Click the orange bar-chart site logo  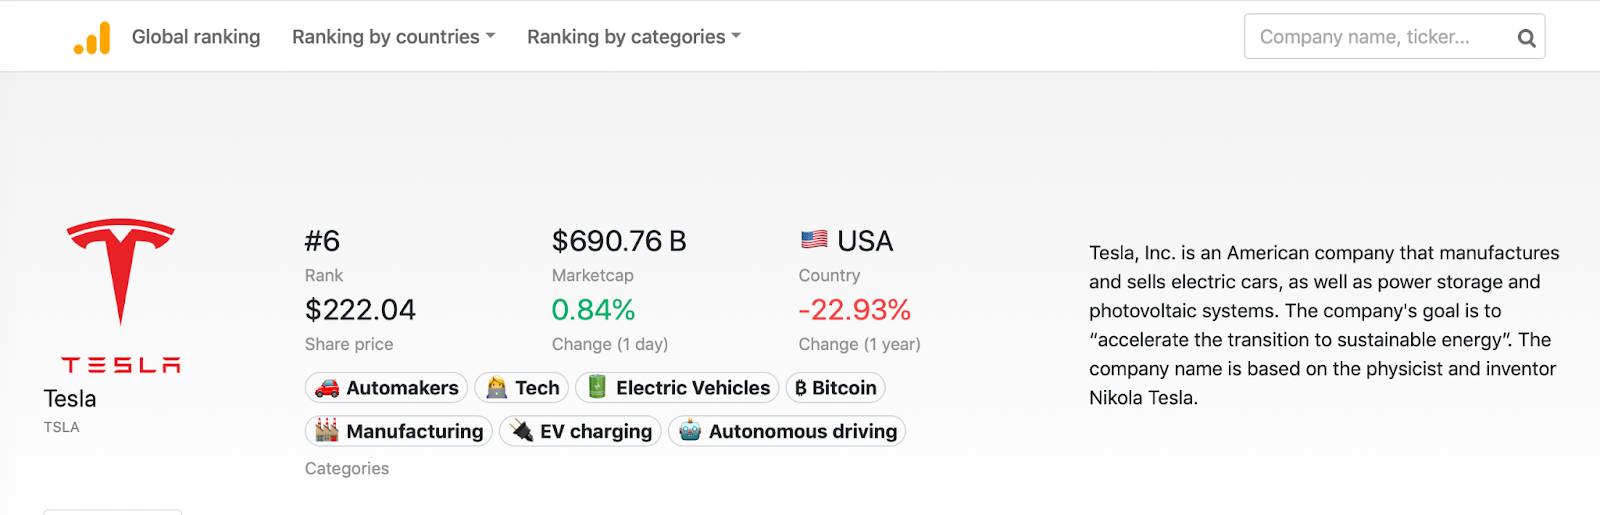point(92,38)
